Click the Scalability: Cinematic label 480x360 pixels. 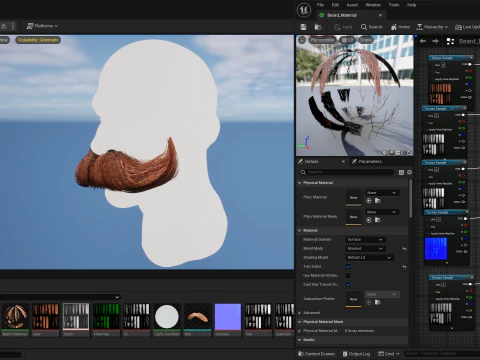point(38,40)
